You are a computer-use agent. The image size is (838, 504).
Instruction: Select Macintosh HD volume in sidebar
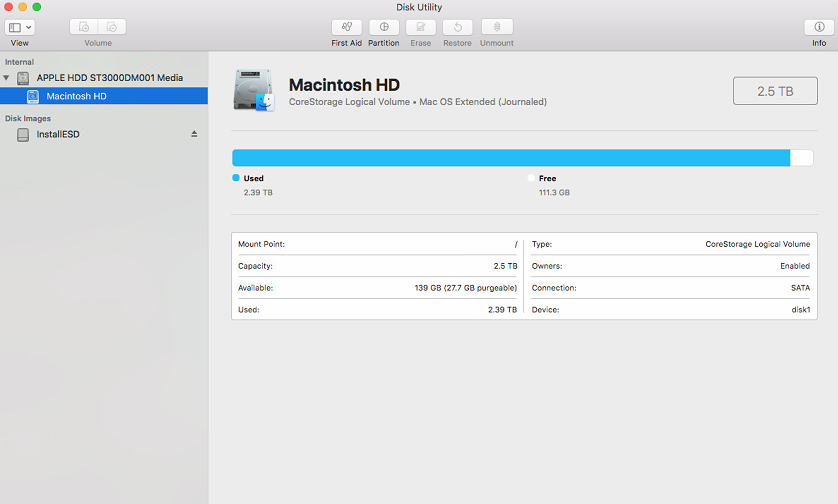point(104,96)
